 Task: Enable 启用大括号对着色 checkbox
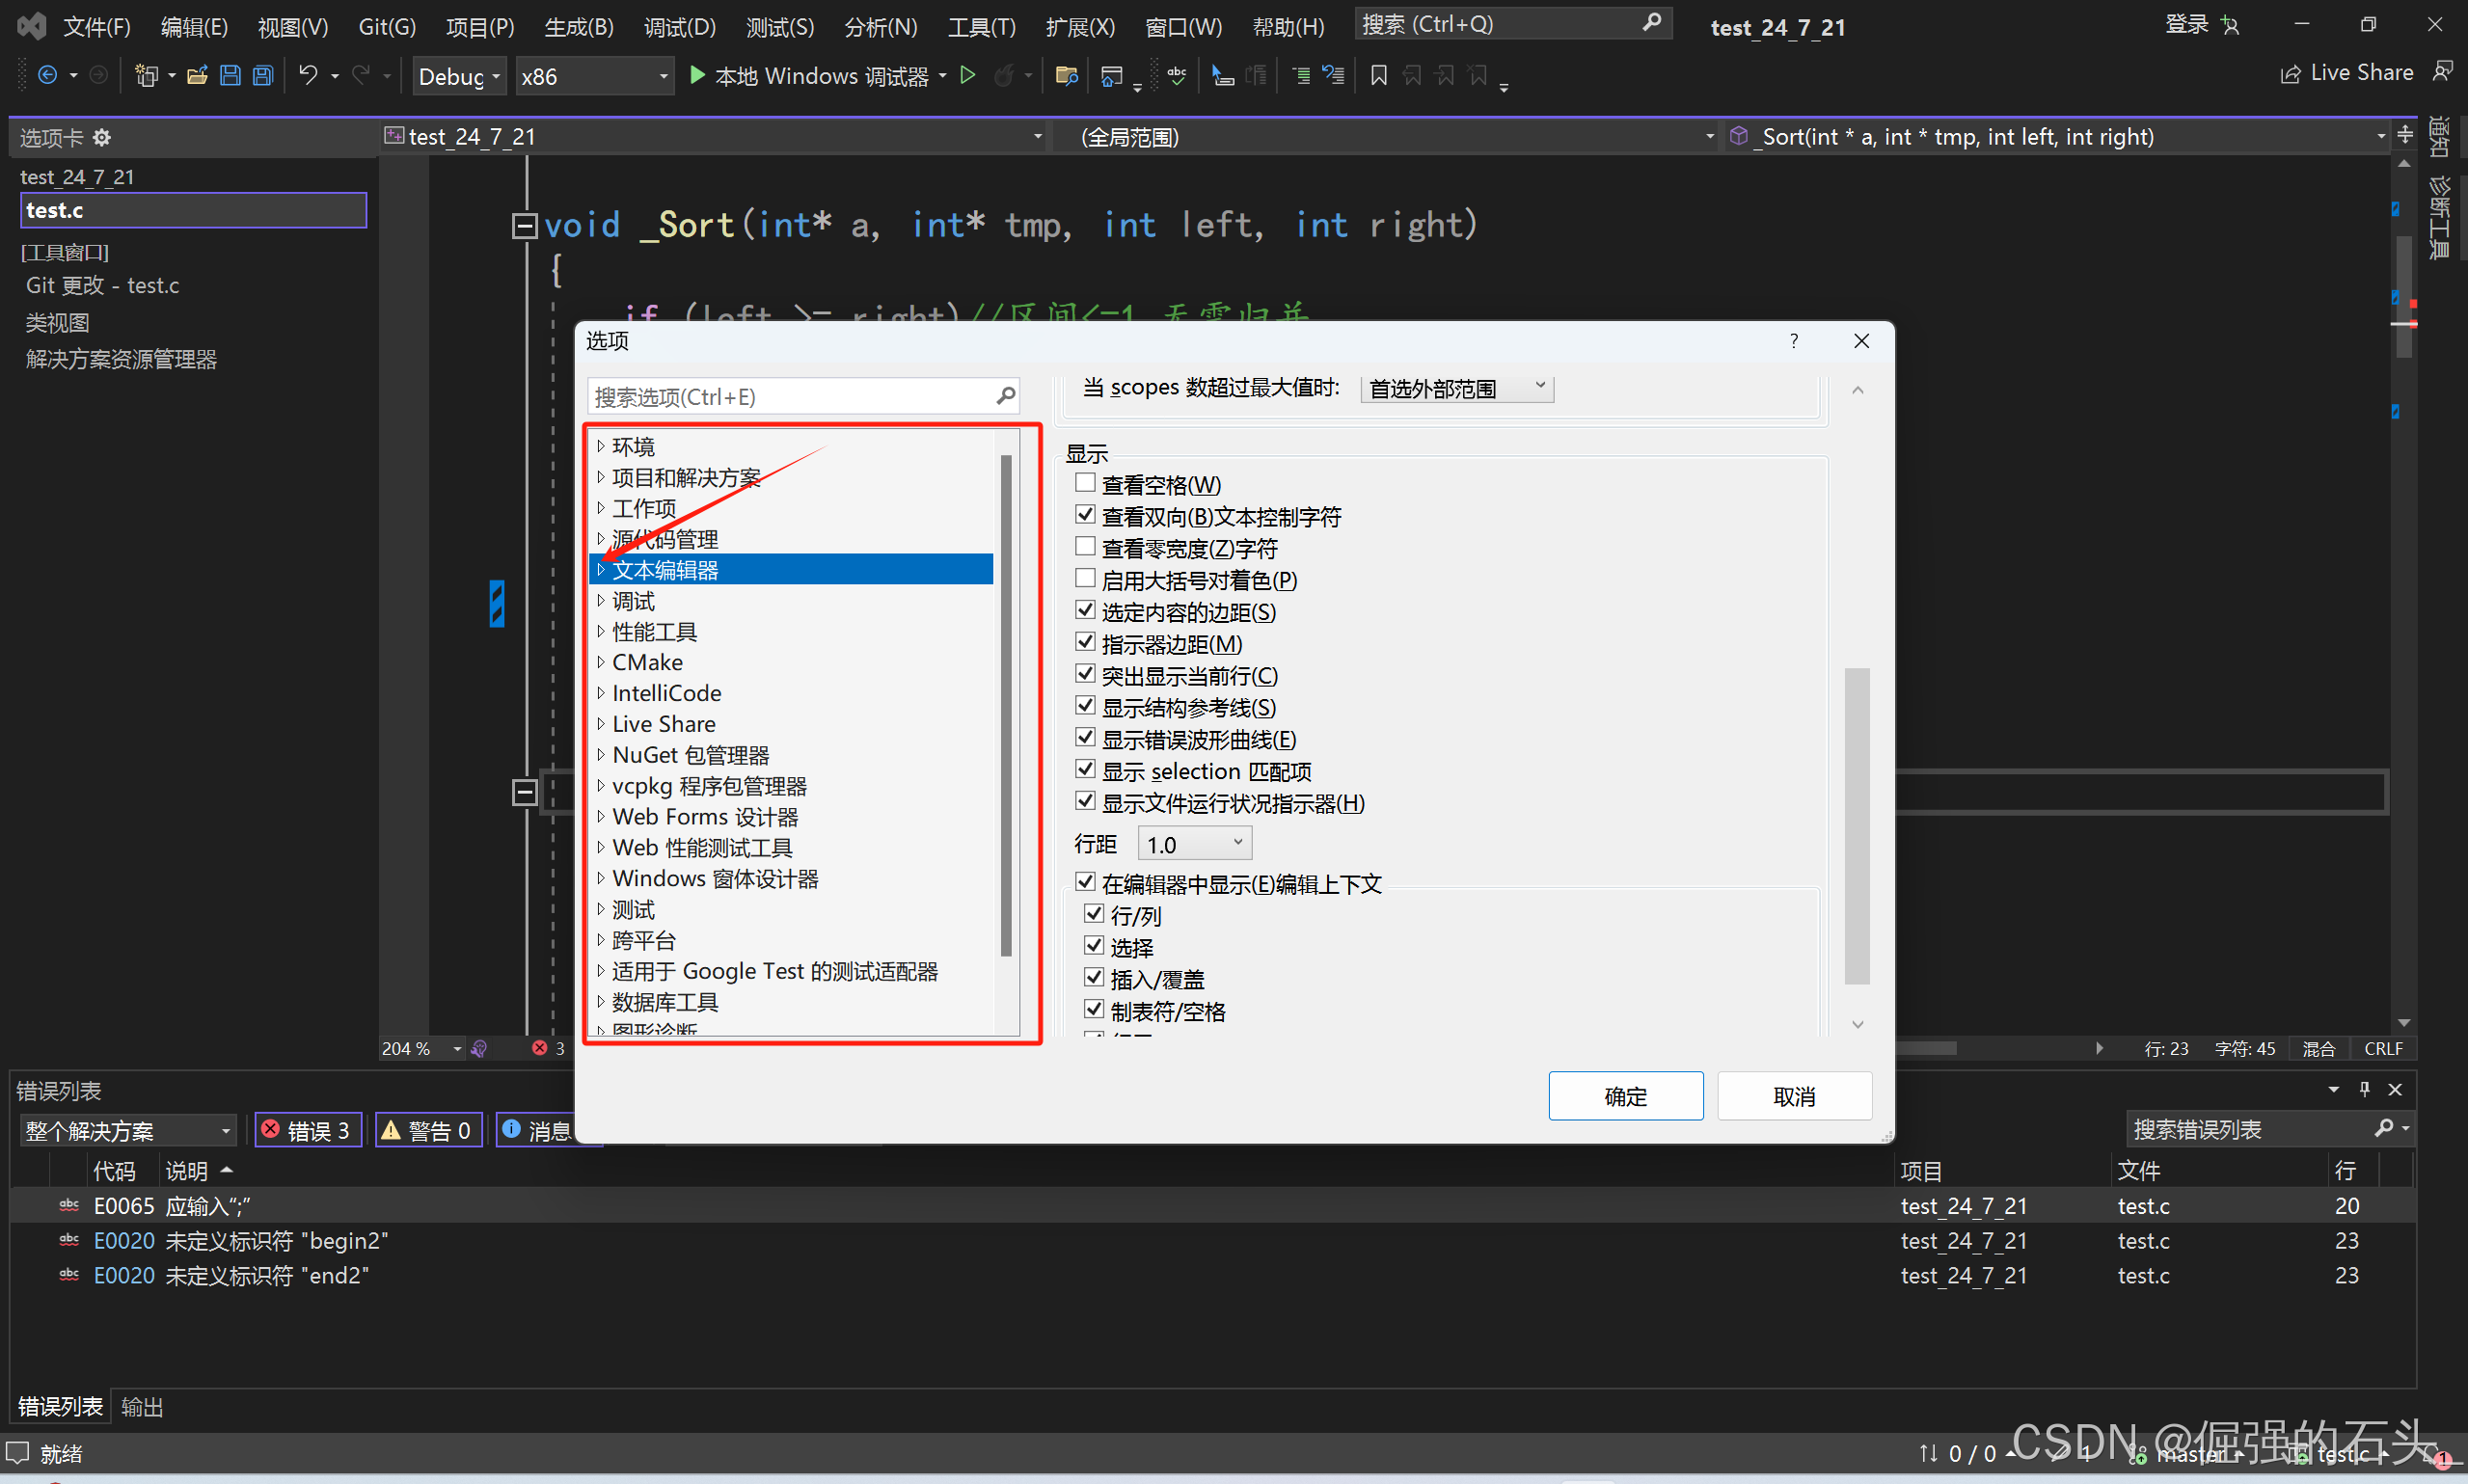click(x=1085, y=579)
